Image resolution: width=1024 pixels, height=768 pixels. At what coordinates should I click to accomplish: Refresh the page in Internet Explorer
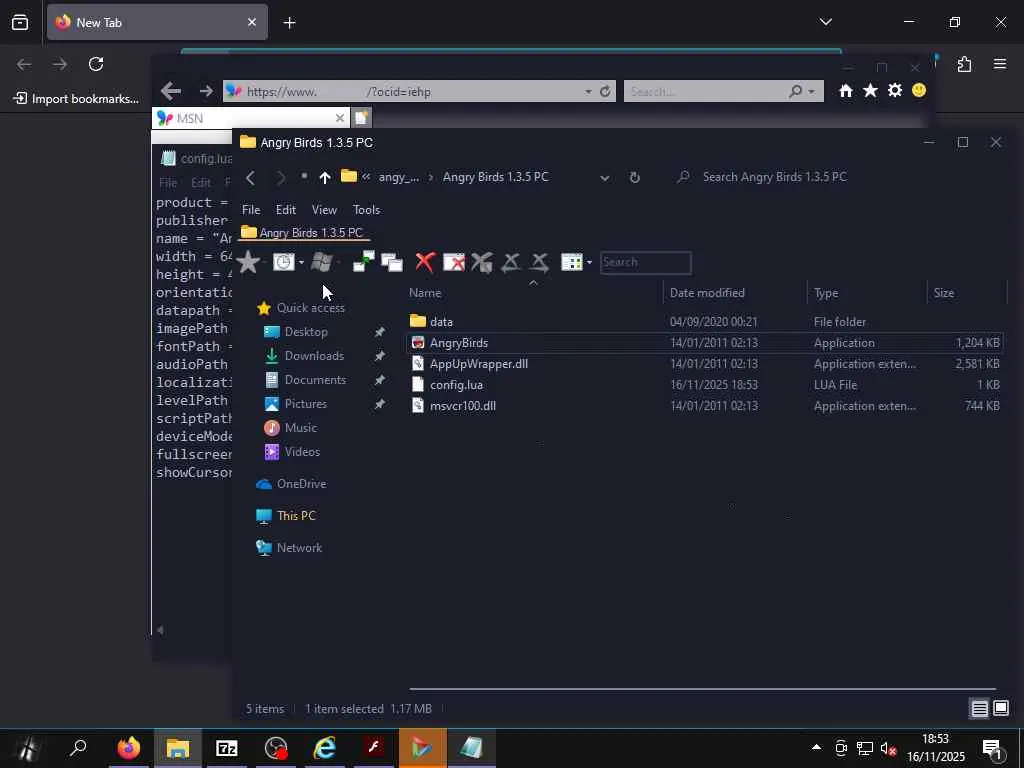[605, 91]
